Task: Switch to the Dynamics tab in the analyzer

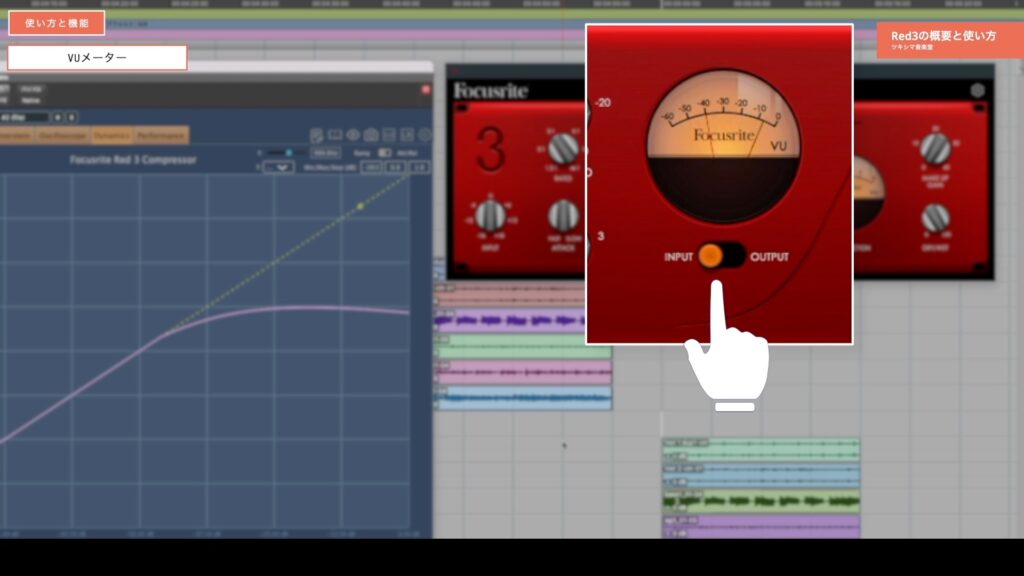Action: tap(112, 135)
